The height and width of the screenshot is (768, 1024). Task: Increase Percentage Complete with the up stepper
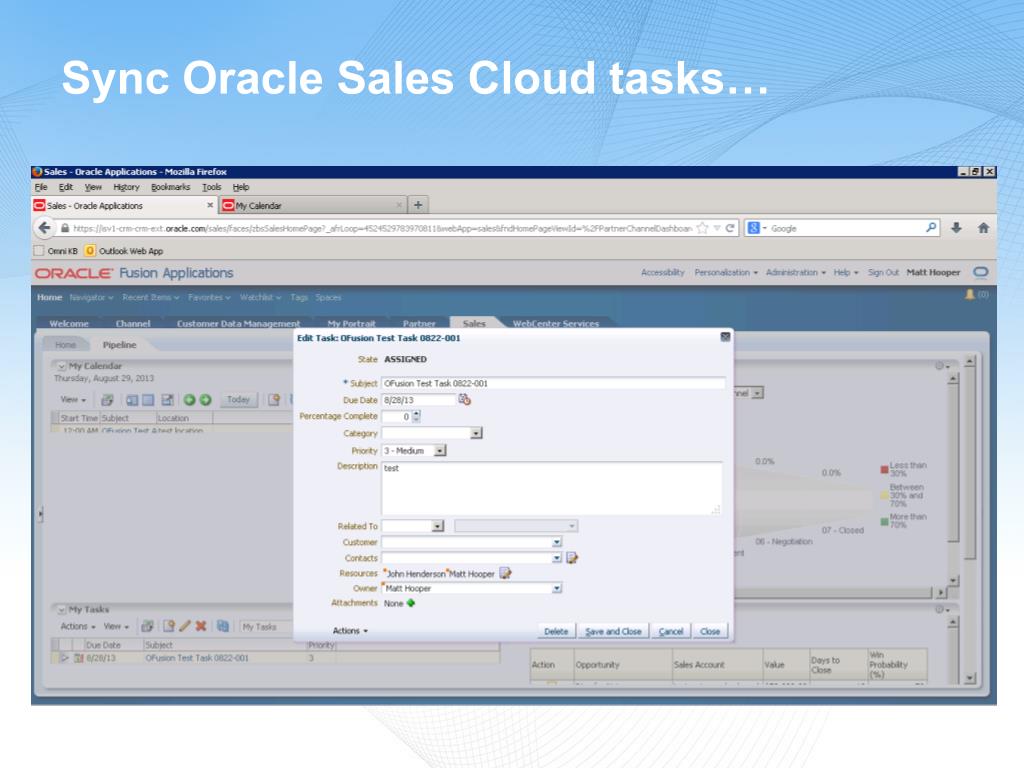[x=417, y=413]
